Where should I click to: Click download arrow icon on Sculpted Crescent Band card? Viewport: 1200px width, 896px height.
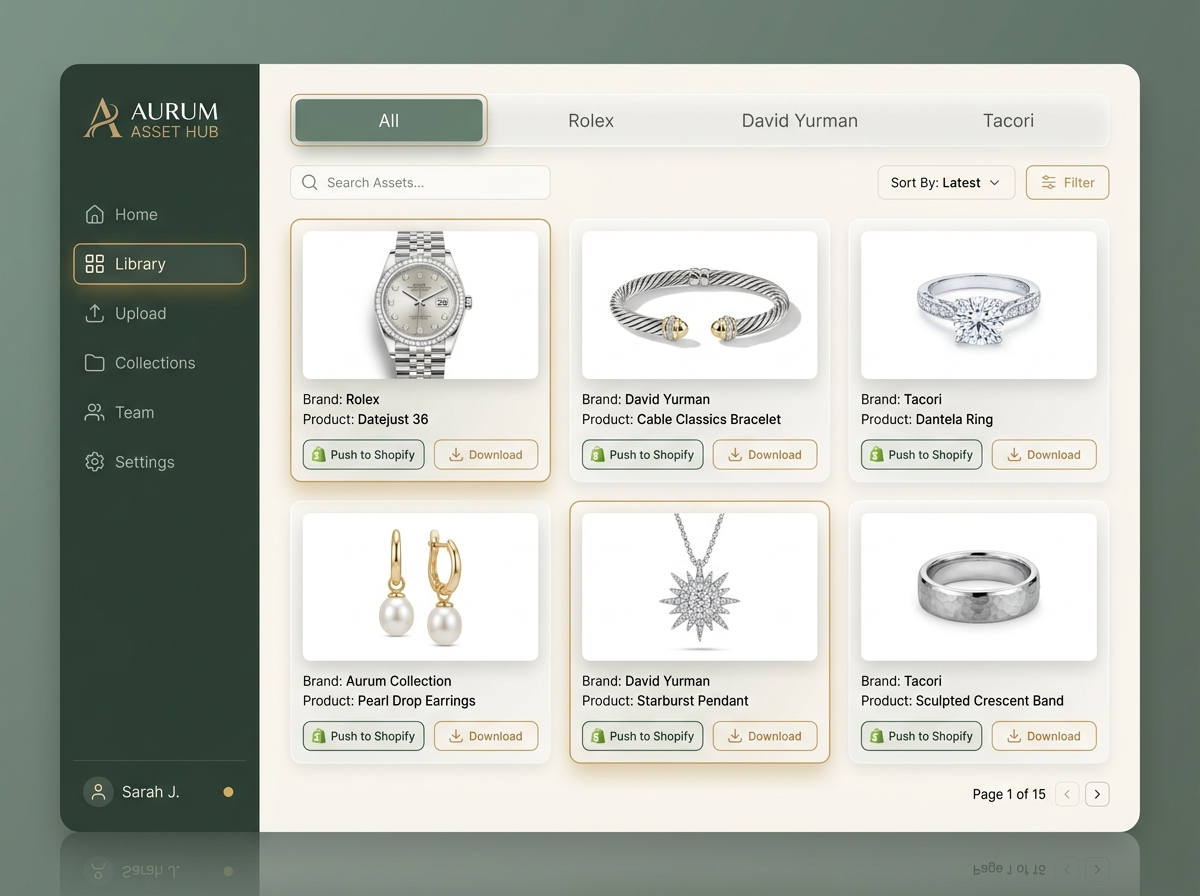(x=1014, y=736)
